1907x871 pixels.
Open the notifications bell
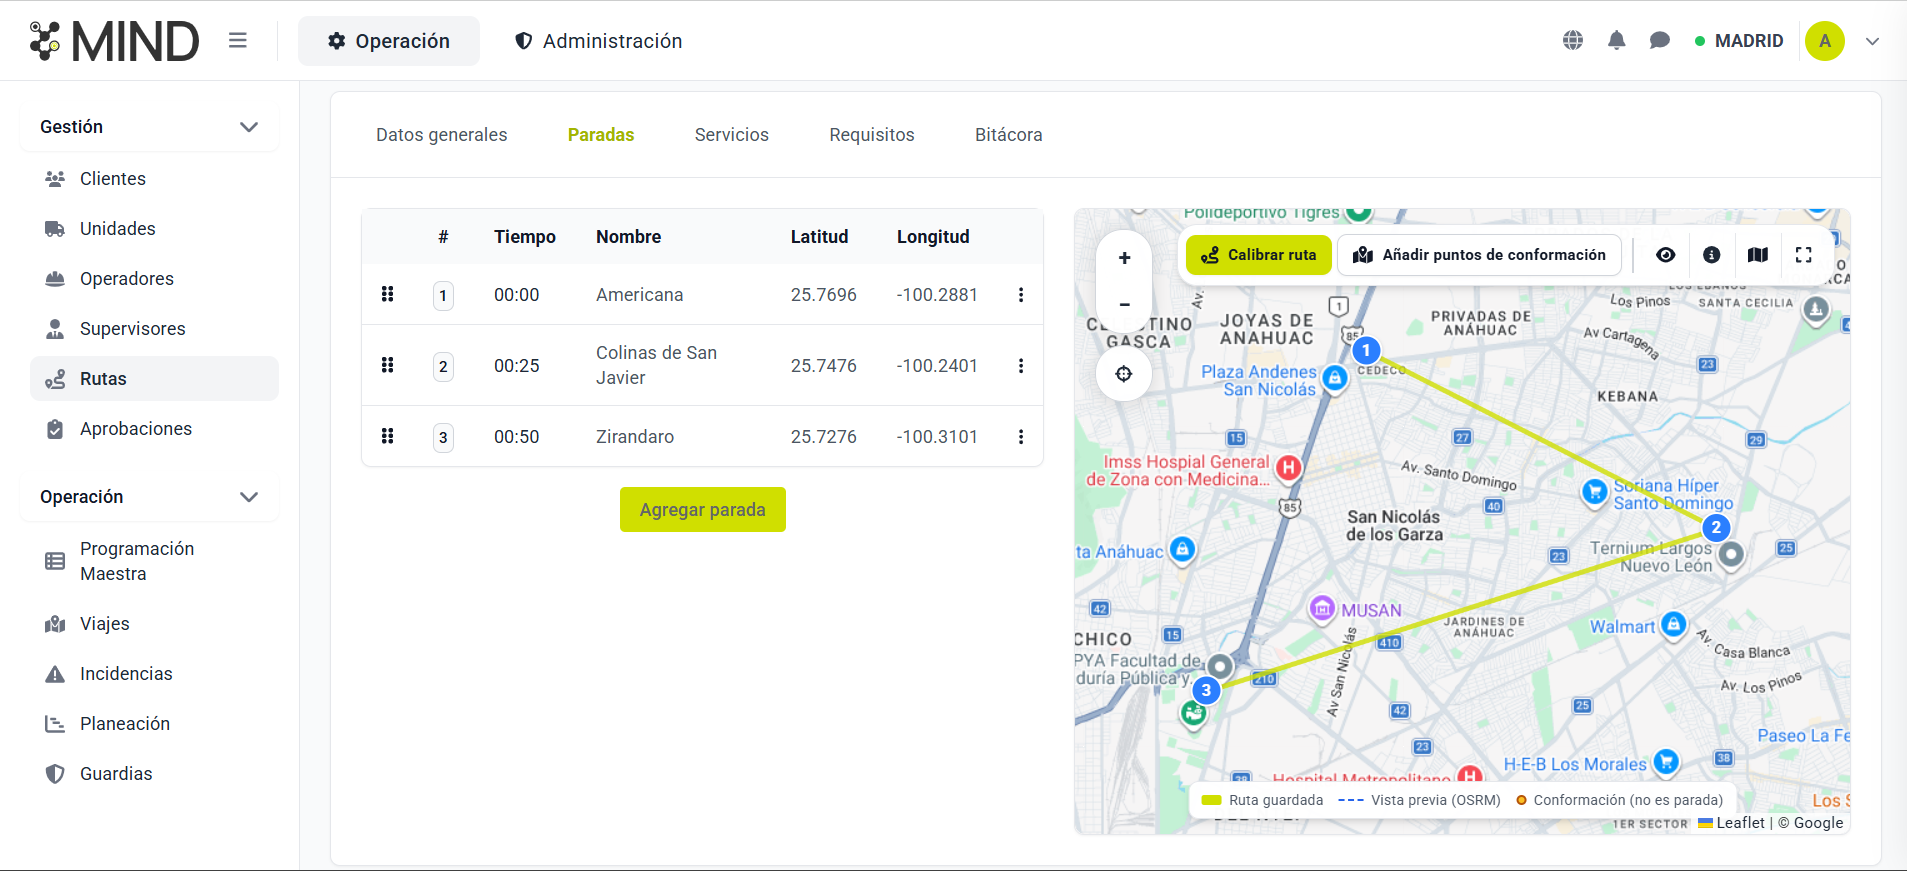(x=1616, y=41)
